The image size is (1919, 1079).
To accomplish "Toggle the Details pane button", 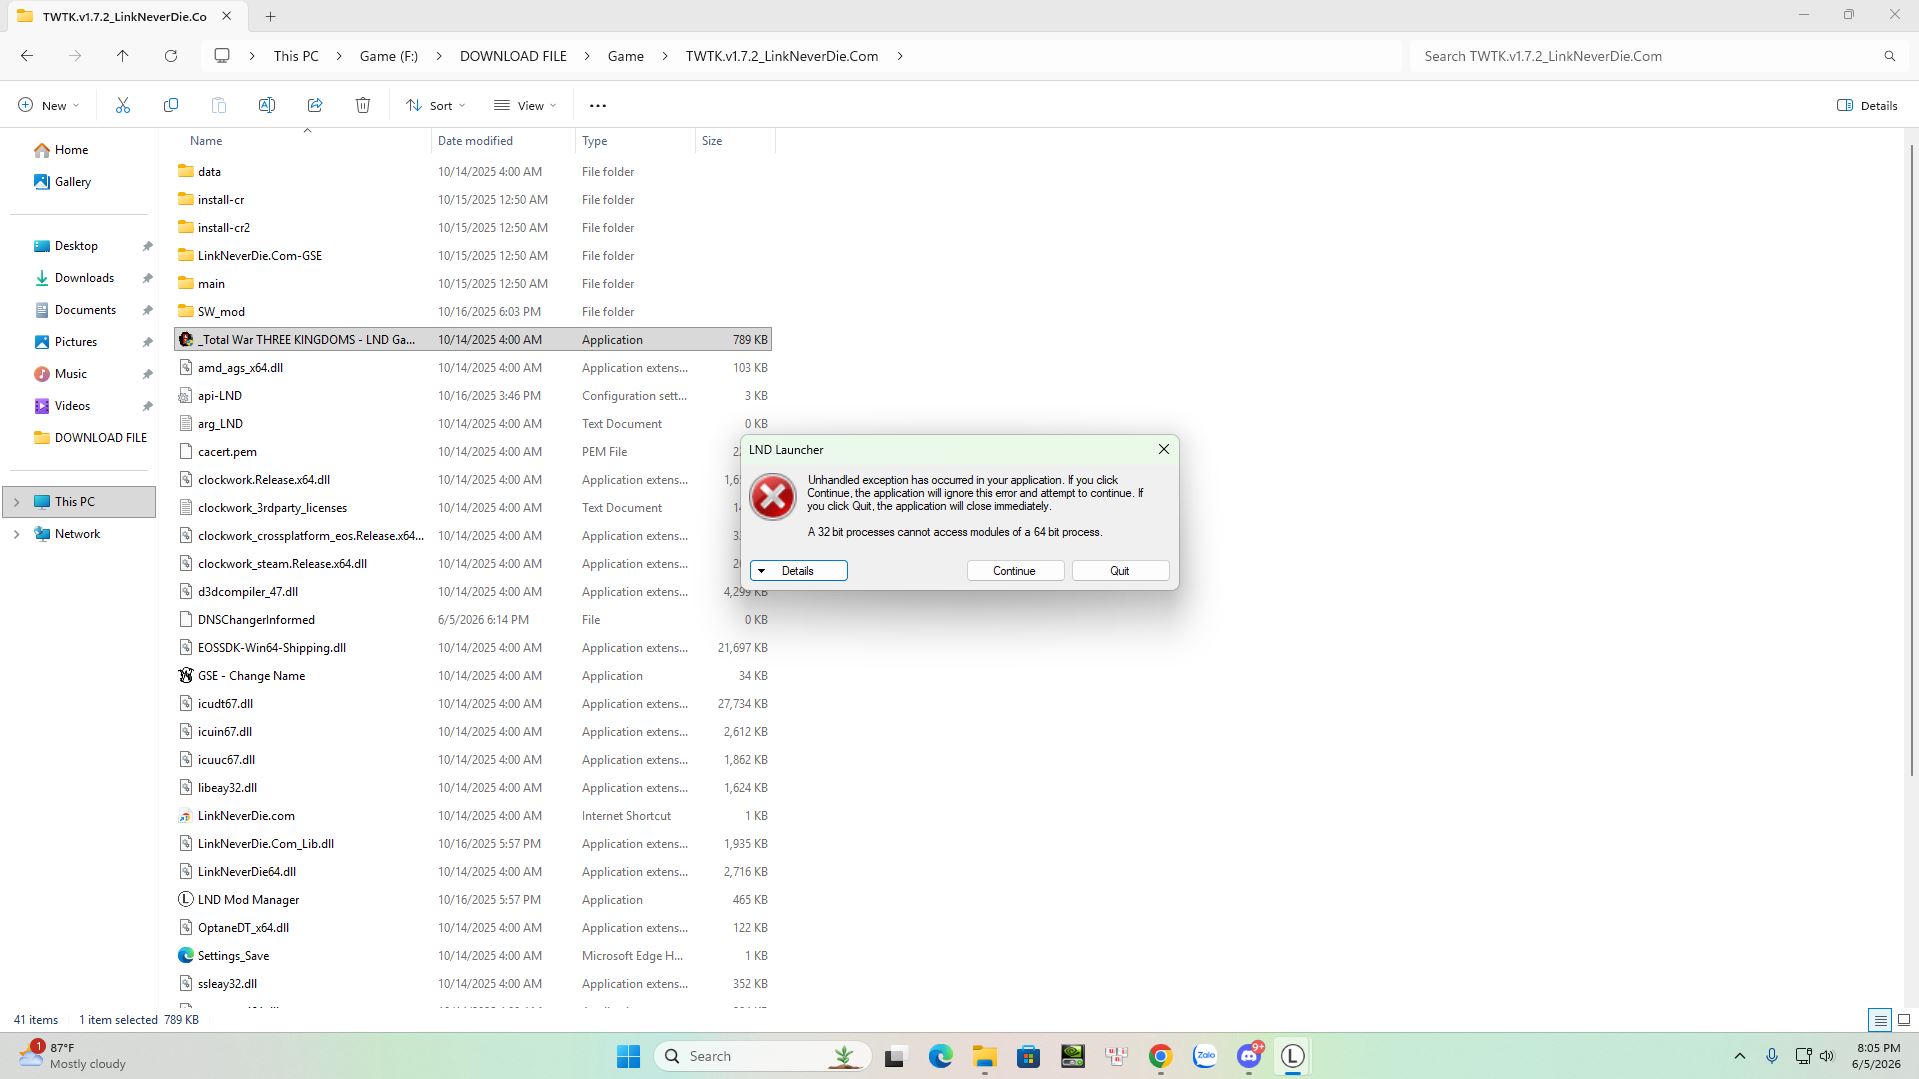I will click(1867, 105).
